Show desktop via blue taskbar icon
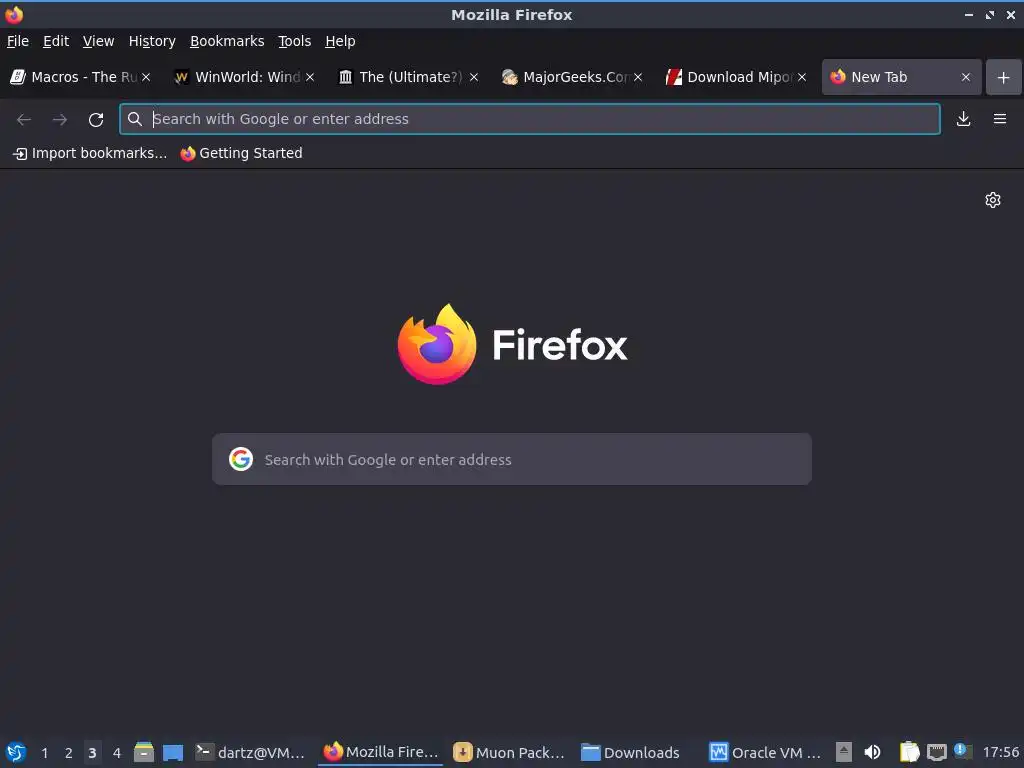 click(172, 752)
